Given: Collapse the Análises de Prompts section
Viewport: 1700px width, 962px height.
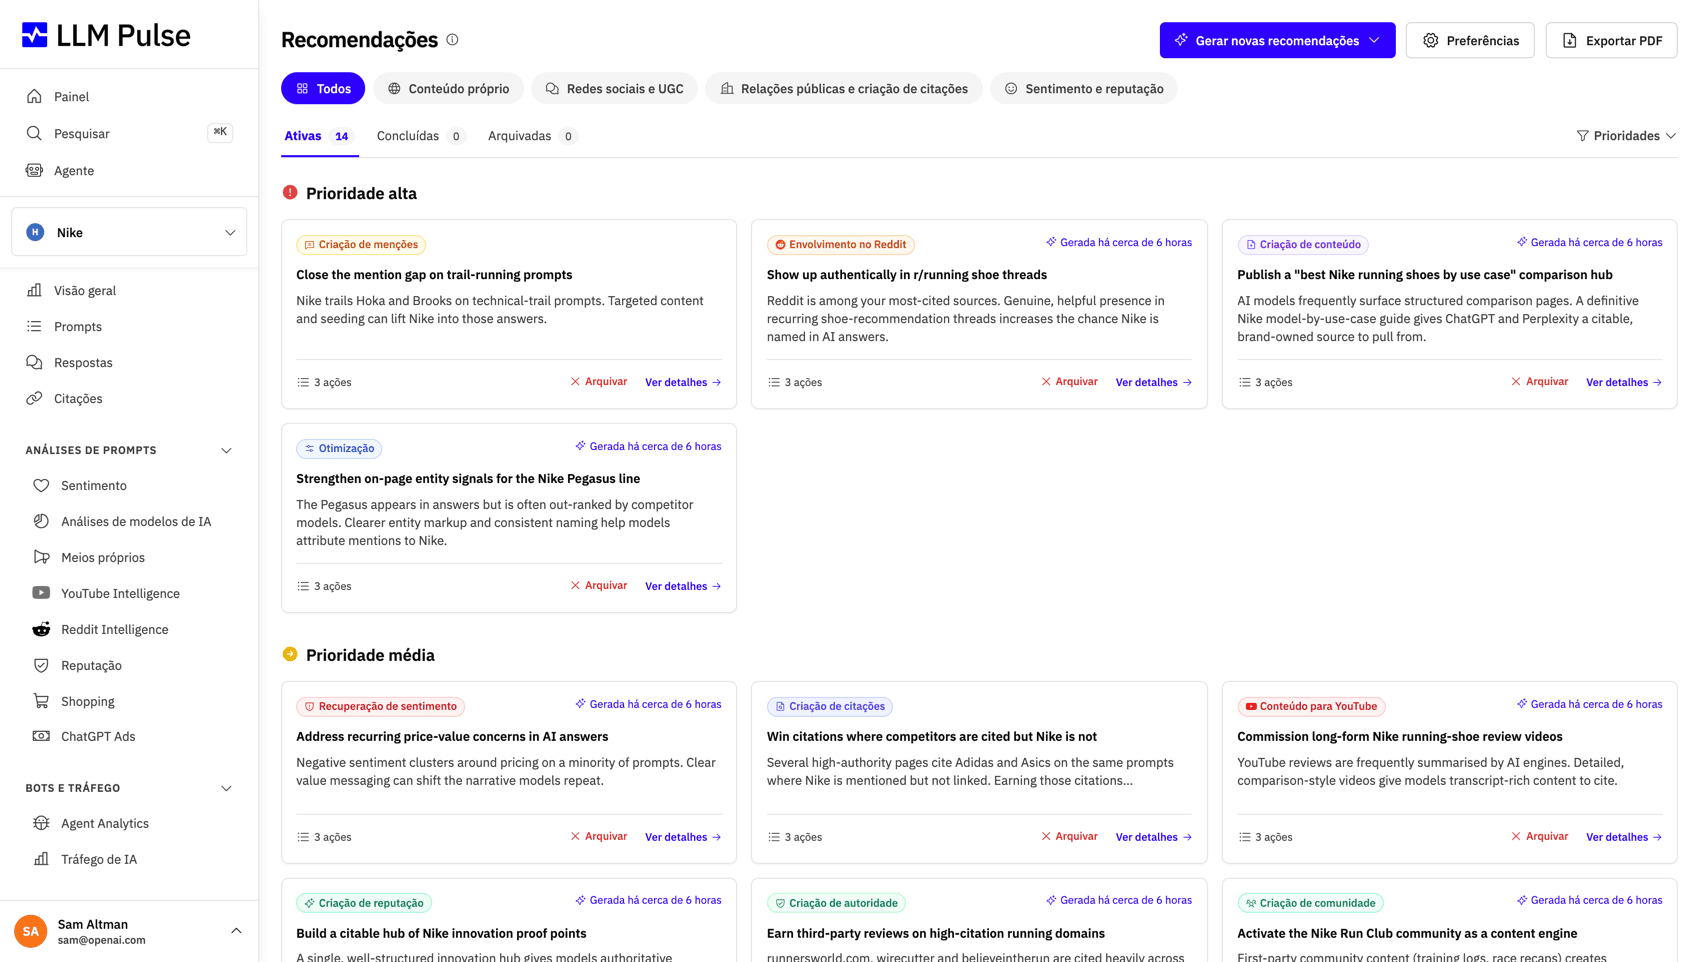Looking at the screenshot, I should [x=226, y=451].
